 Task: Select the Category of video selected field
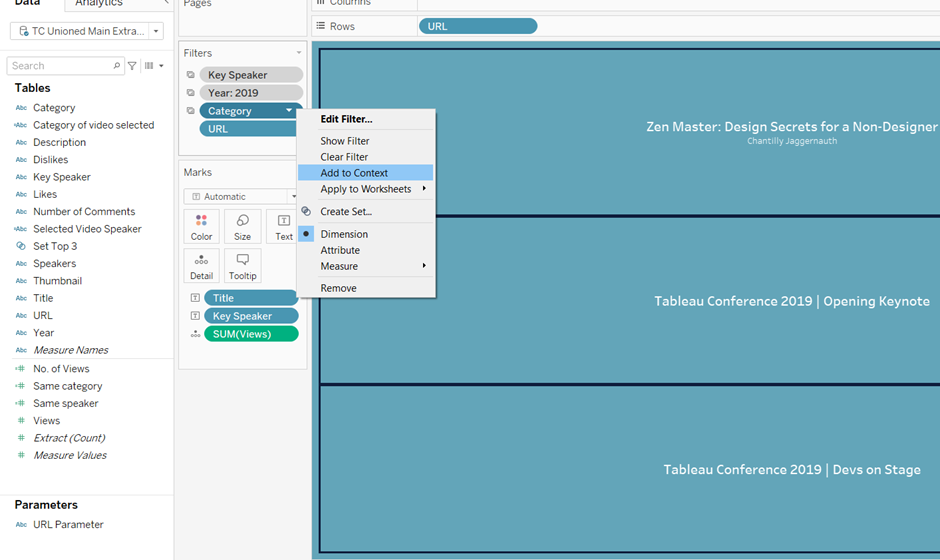(94, 125)
